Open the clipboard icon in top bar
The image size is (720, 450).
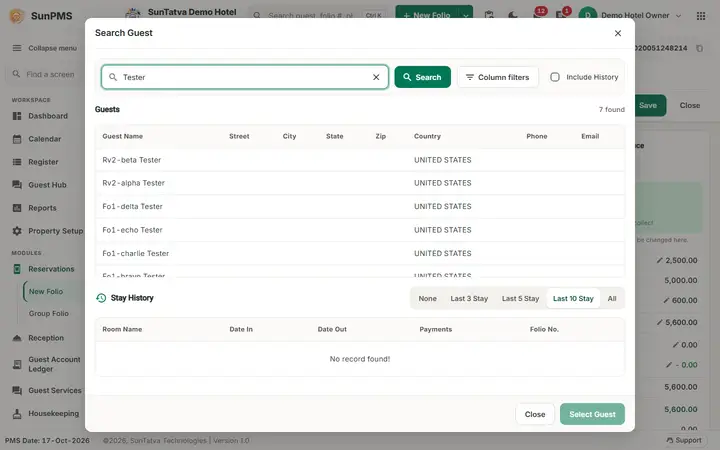[x=489, y=16]
